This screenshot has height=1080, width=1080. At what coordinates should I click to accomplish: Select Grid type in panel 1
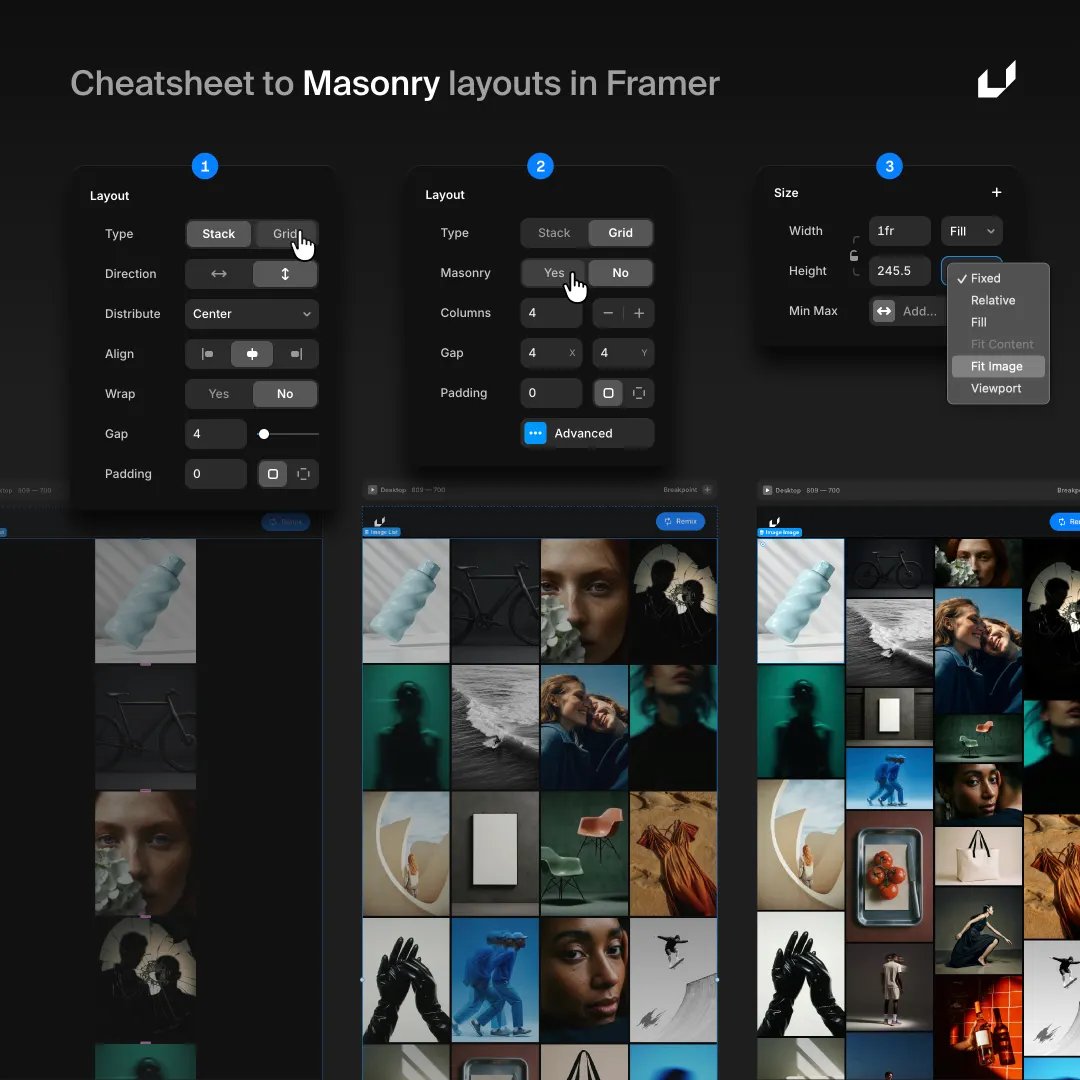pos(285,233)
